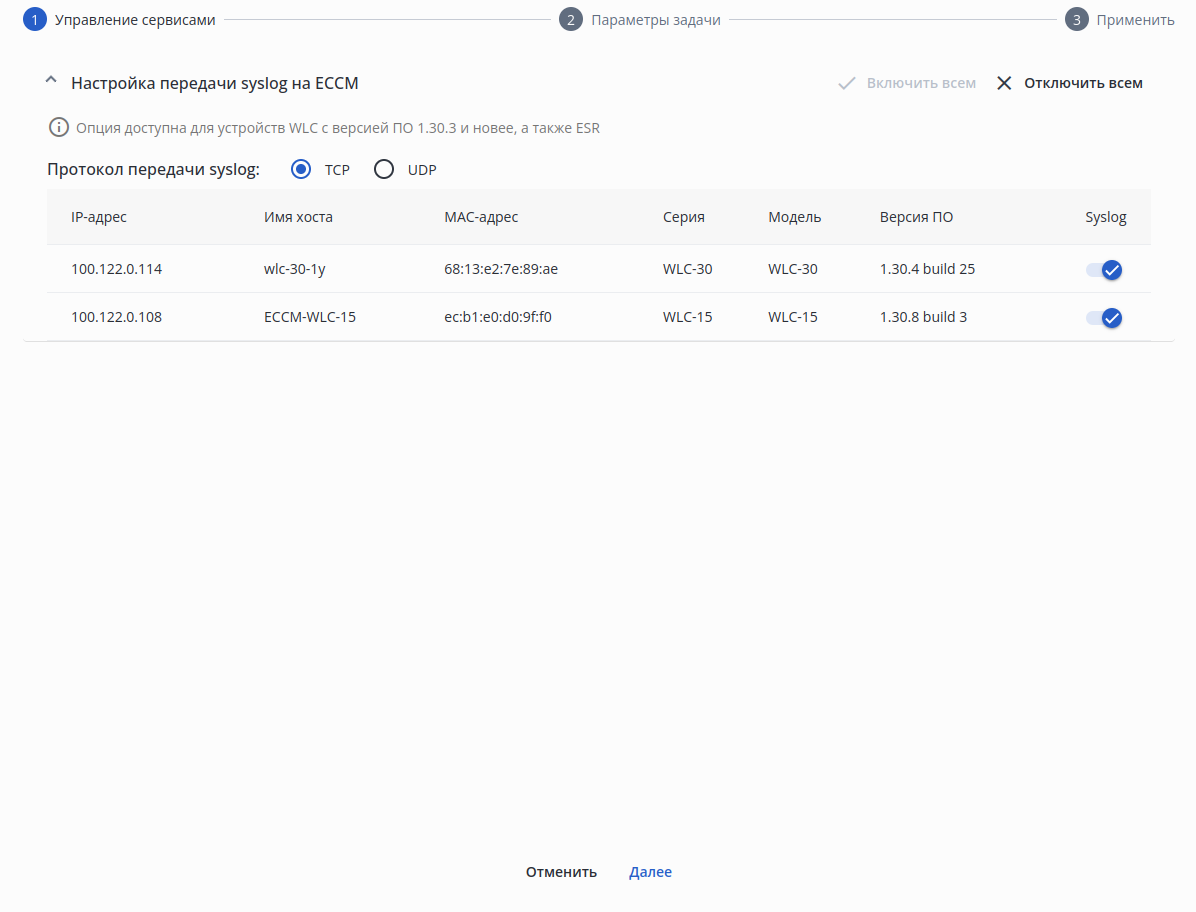Select the UDP protocol radio button
Screen dimensions: 1196x912
point(384,169)
